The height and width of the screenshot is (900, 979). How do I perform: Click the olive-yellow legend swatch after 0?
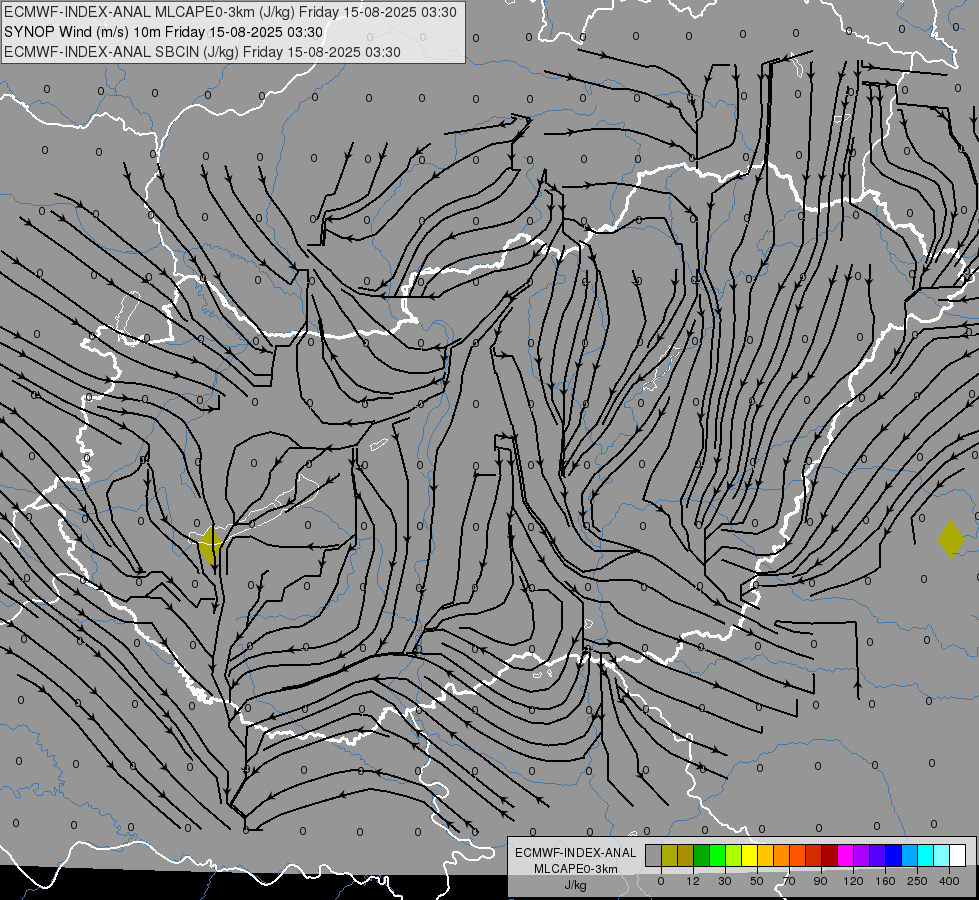(x=670, y=855)
